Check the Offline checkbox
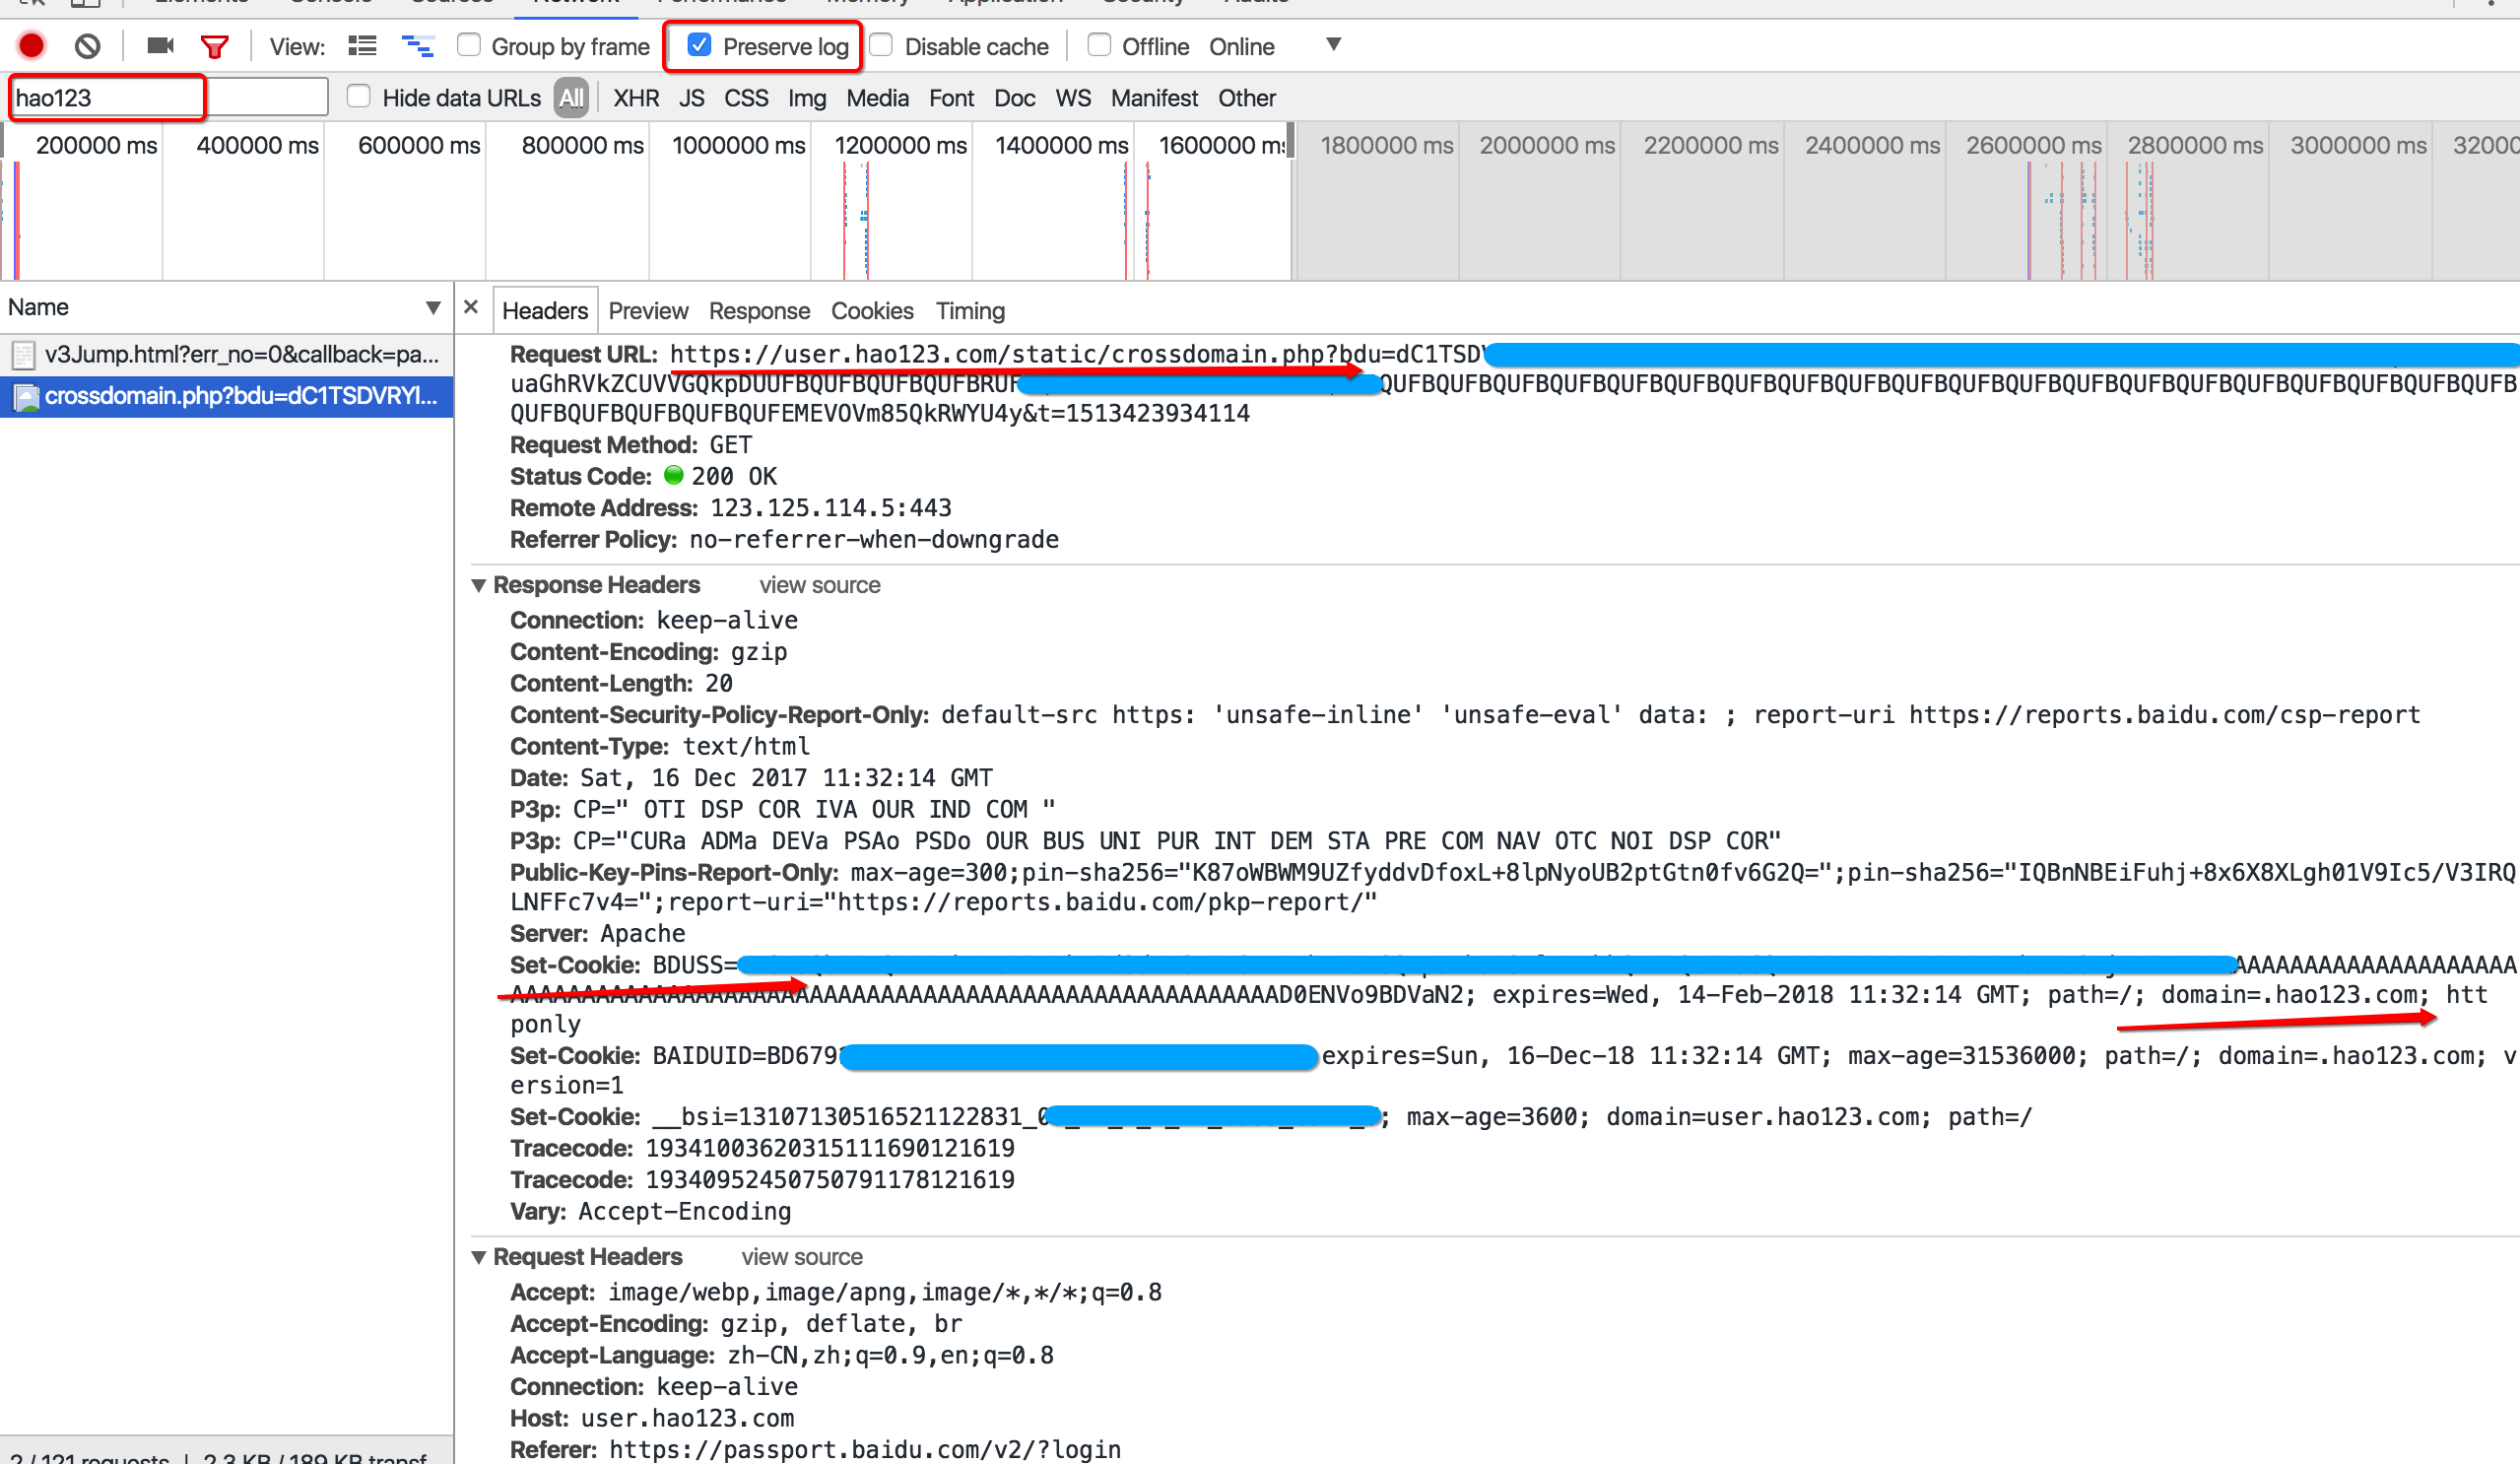This screenshot has height=1464, width=2520. tap(1098, 45)
